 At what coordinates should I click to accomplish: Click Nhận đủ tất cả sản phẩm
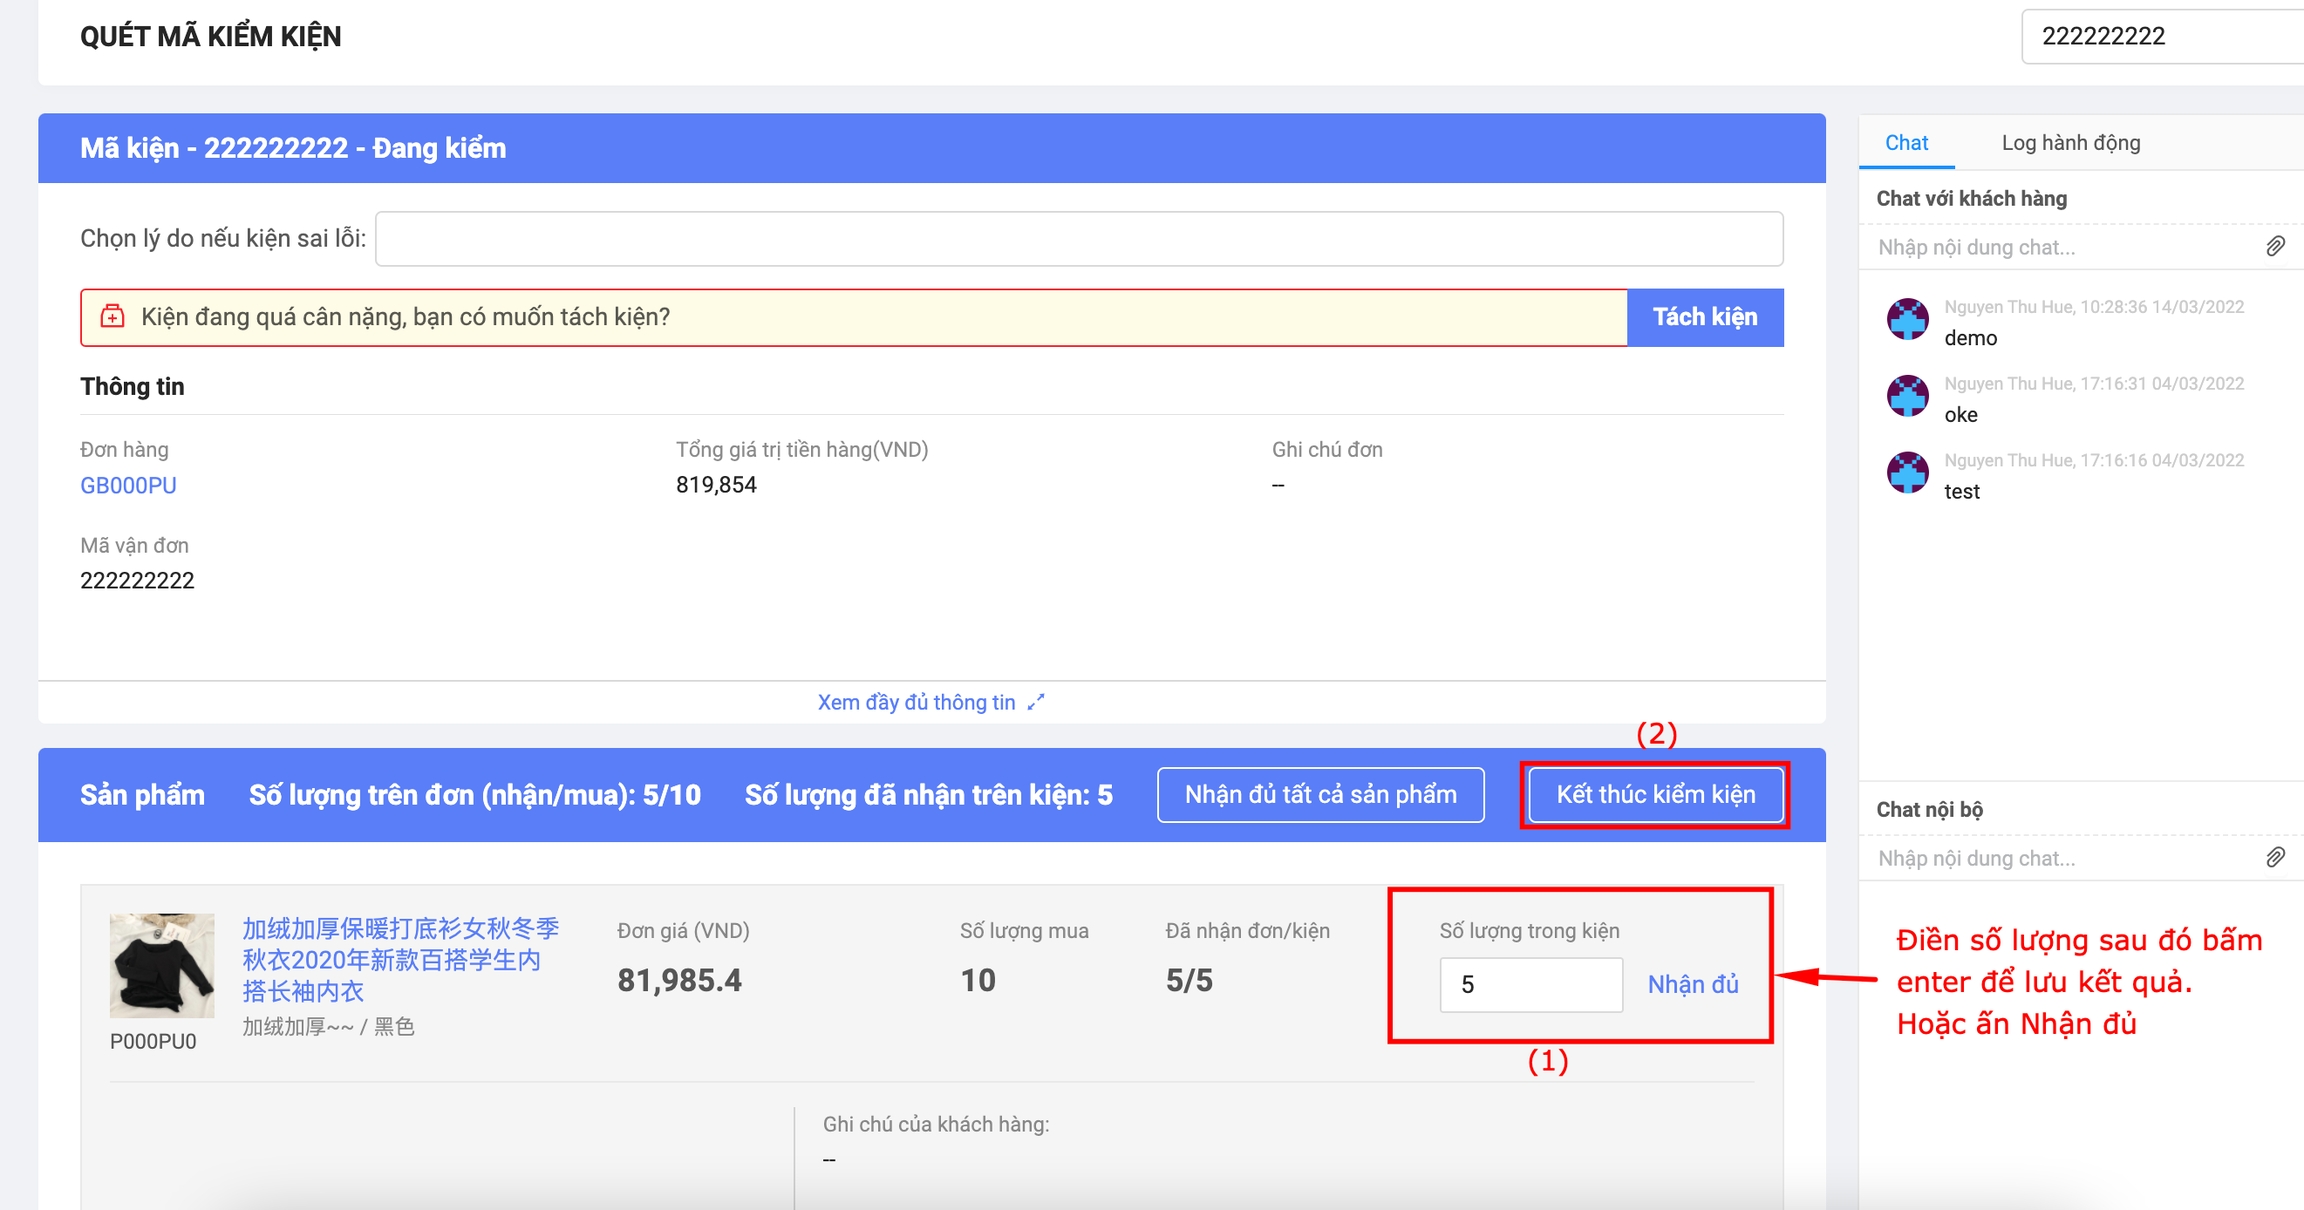[x=1320, y=795]
